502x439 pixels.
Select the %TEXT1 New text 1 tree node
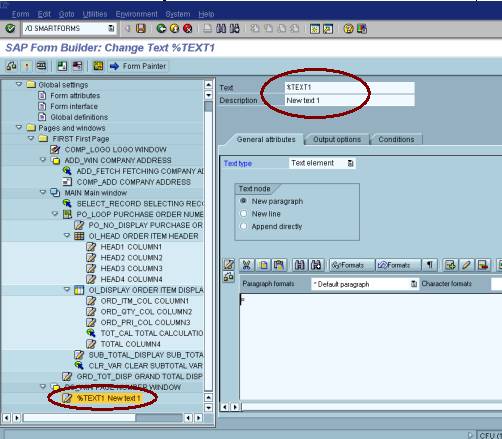click(108, 398)
